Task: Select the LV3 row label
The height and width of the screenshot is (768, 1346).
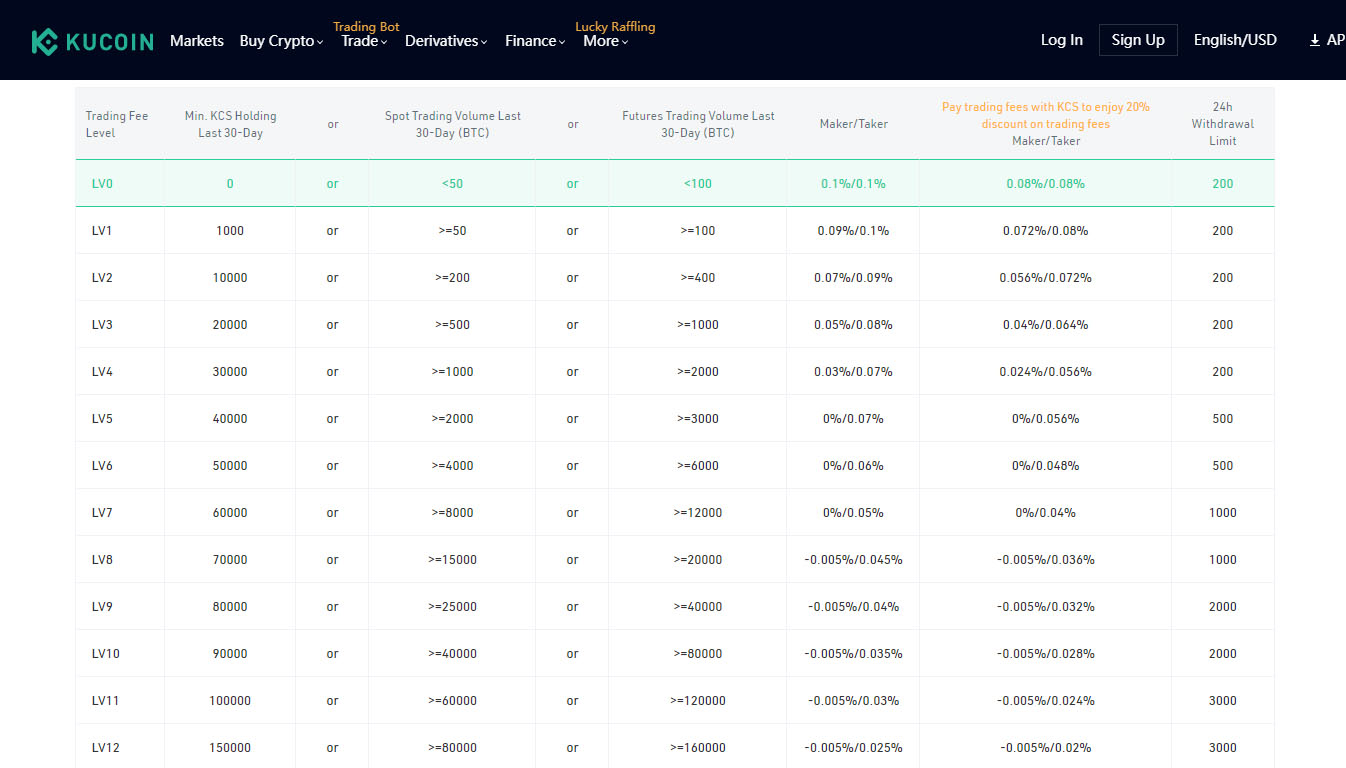Action: [x=102, y=325]
